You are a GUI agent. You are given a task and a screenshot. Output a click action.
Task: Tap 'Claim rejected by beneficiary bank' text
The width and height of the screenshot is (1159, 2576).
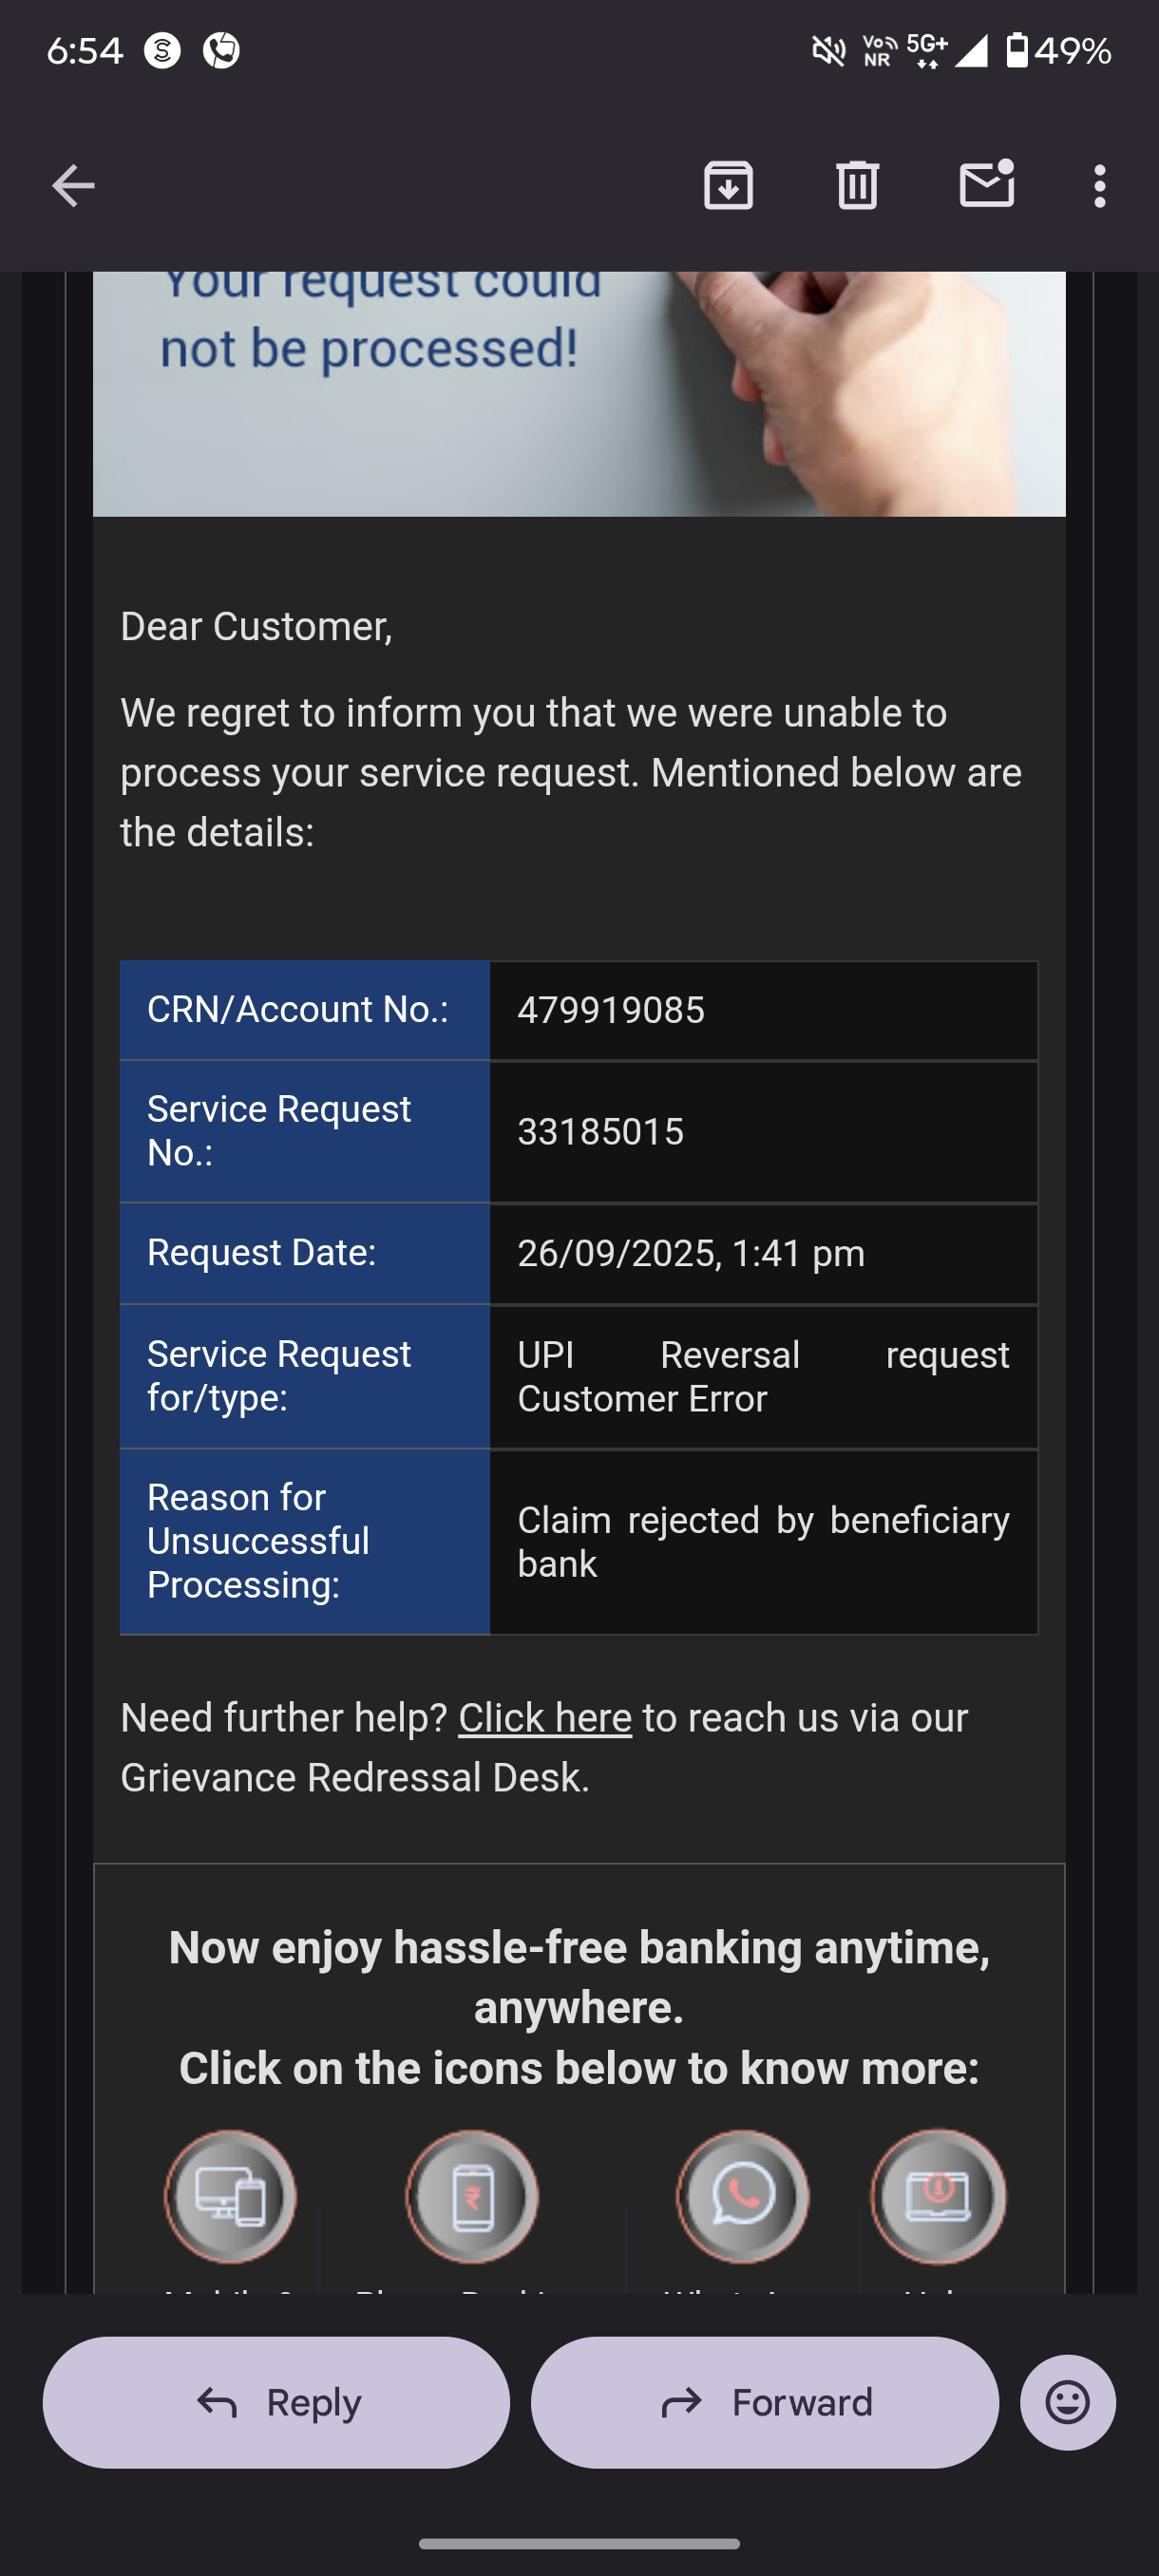tap(762, 1541)
